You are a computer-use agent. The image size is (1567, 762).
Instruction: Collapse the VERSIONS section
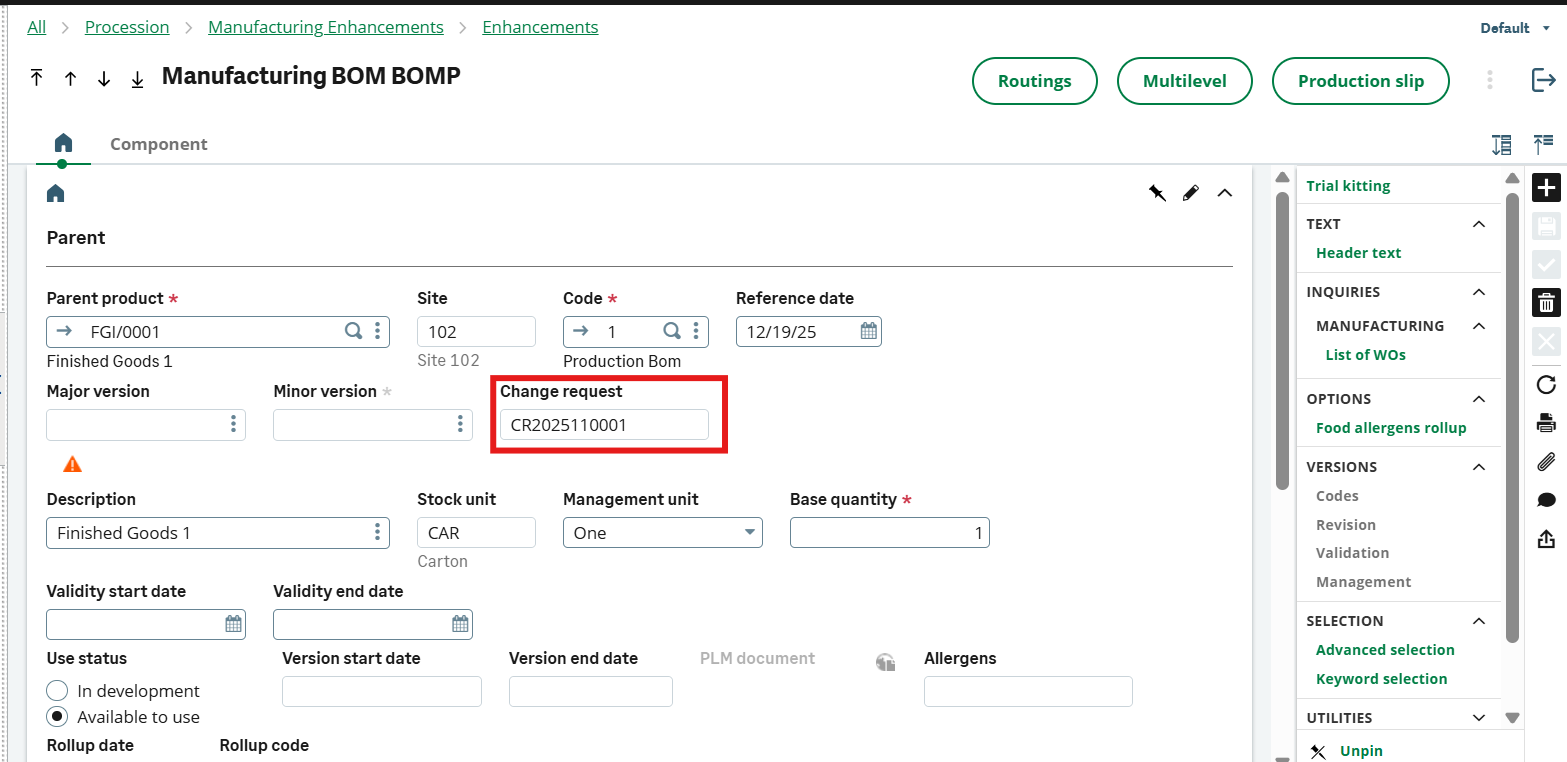pos(1478,466)
